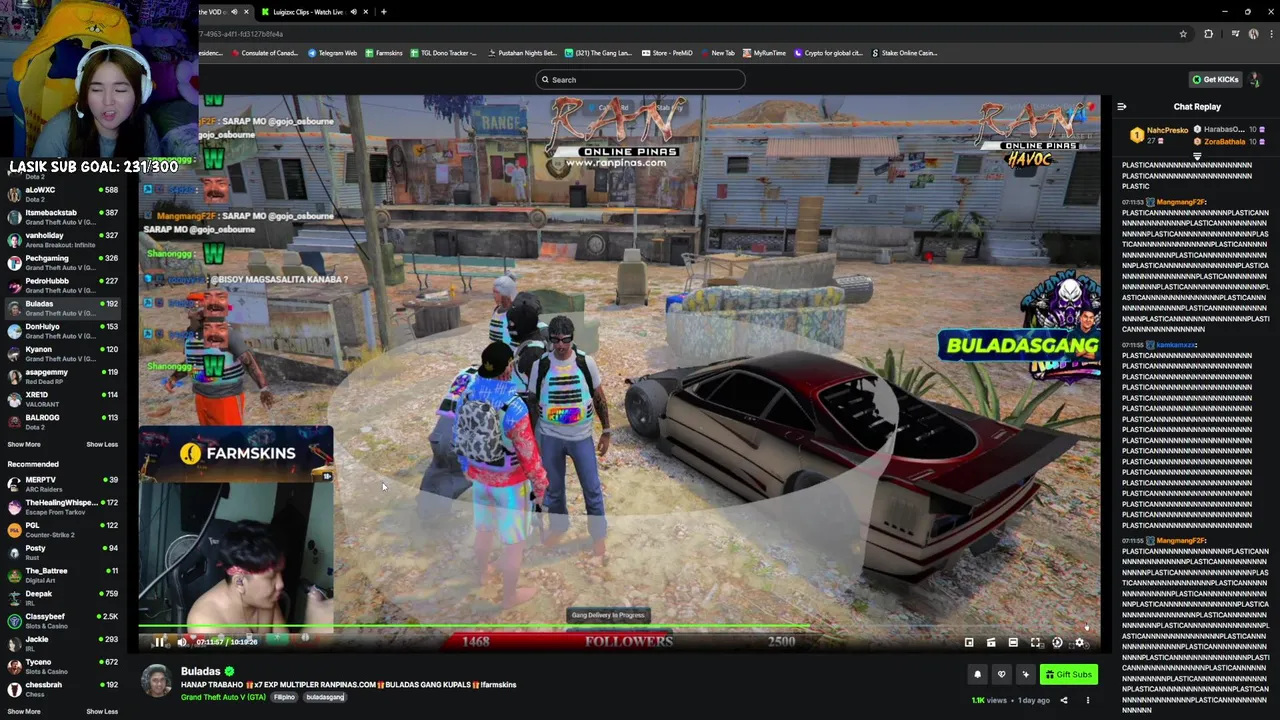Click Show Less under Recommended list
This screenshot has height=720, width=1280.
(102, 711)
